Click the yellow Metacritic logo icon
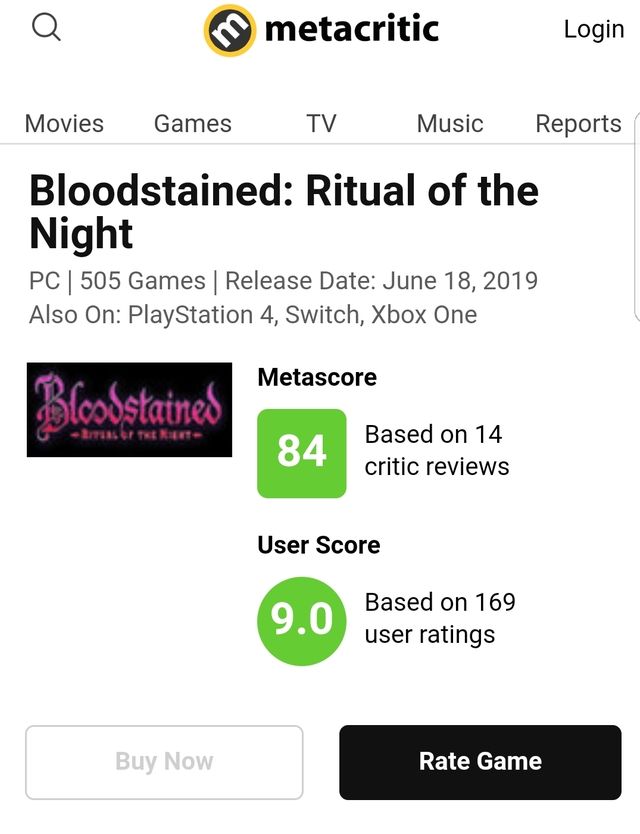 (x=230, y=30)
